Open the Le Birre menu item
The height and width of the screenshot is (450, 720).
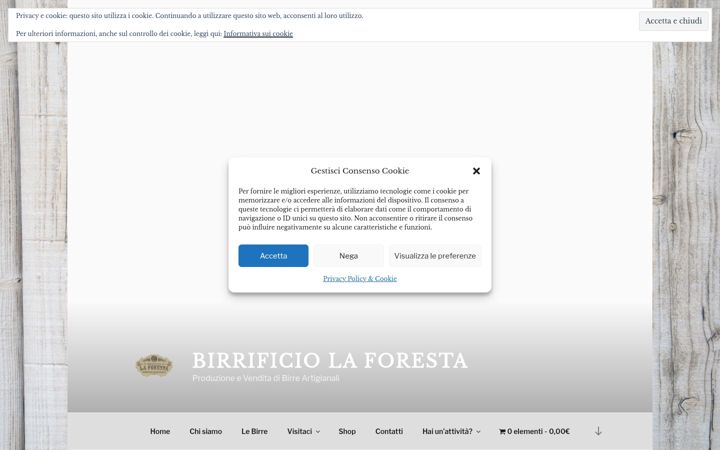pyautogui.click(x=254, y=431)
